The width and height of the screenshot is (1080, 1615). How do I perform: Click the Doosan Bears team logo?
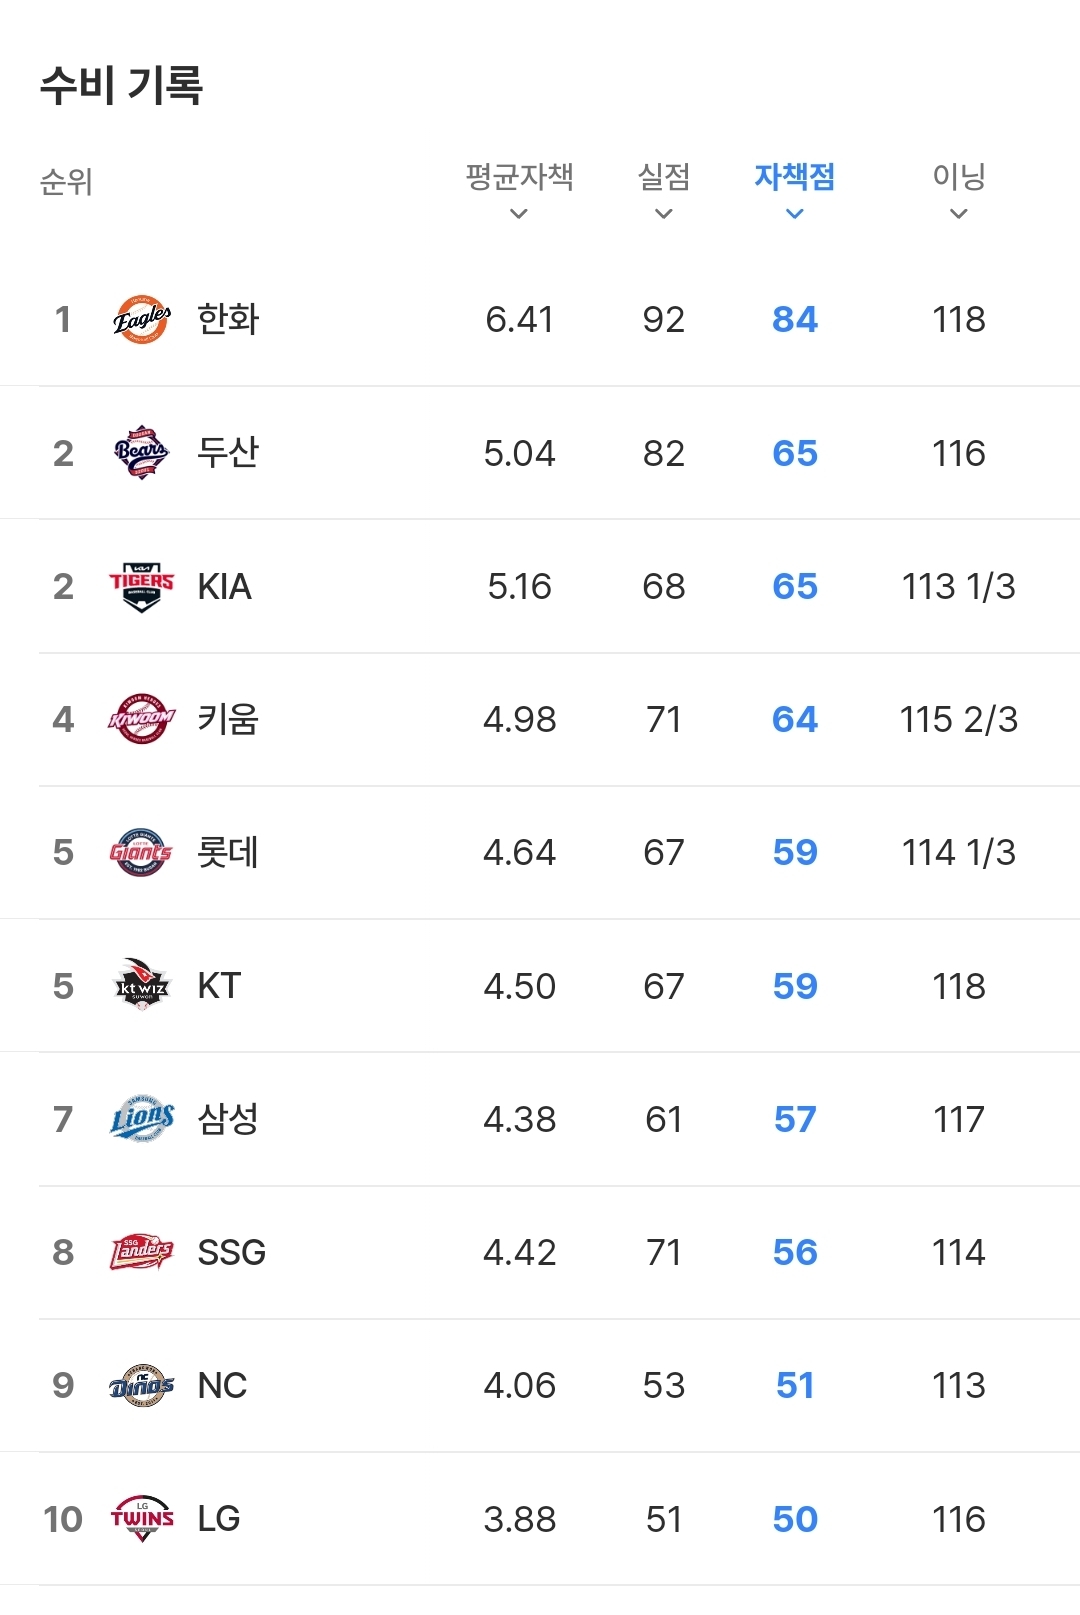[x=141, y=453]
